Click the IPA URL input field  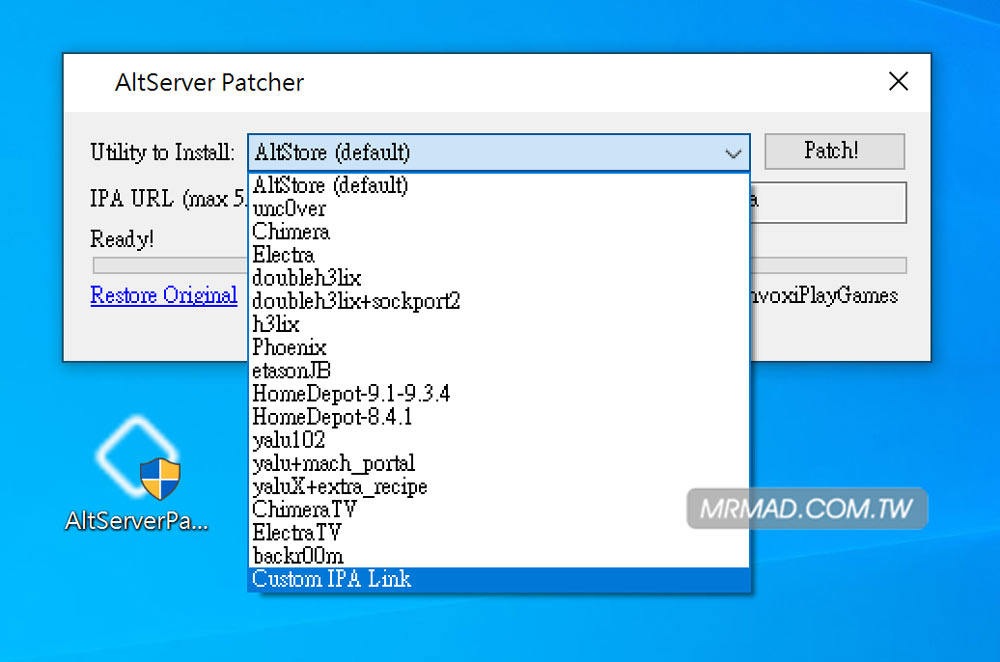pyautogui.click(x=828, y=203)
